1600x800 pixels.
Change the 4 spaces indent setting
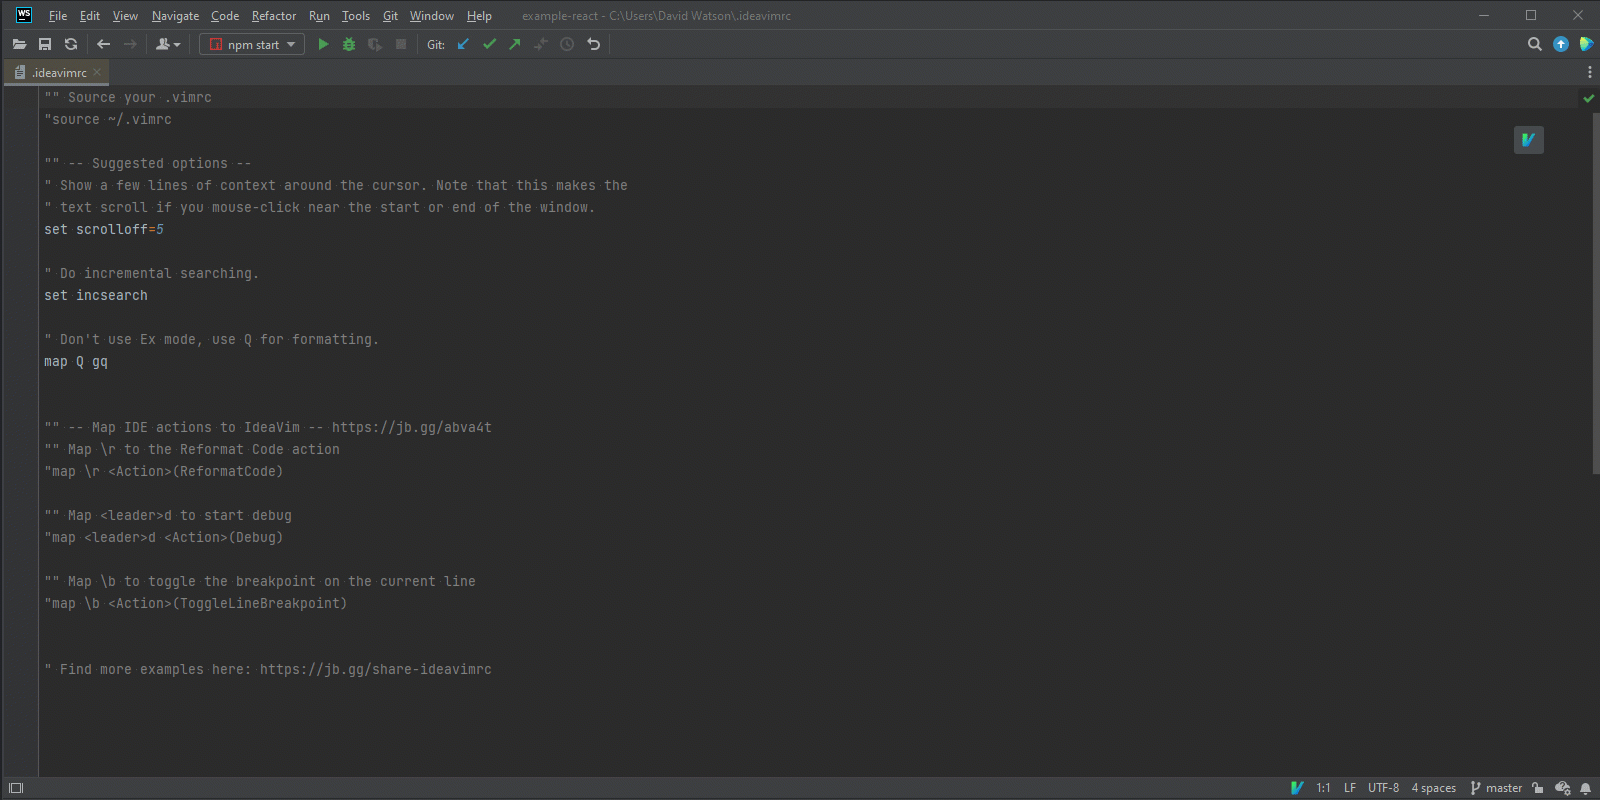pyautogui.click(x=1433, y=788)
